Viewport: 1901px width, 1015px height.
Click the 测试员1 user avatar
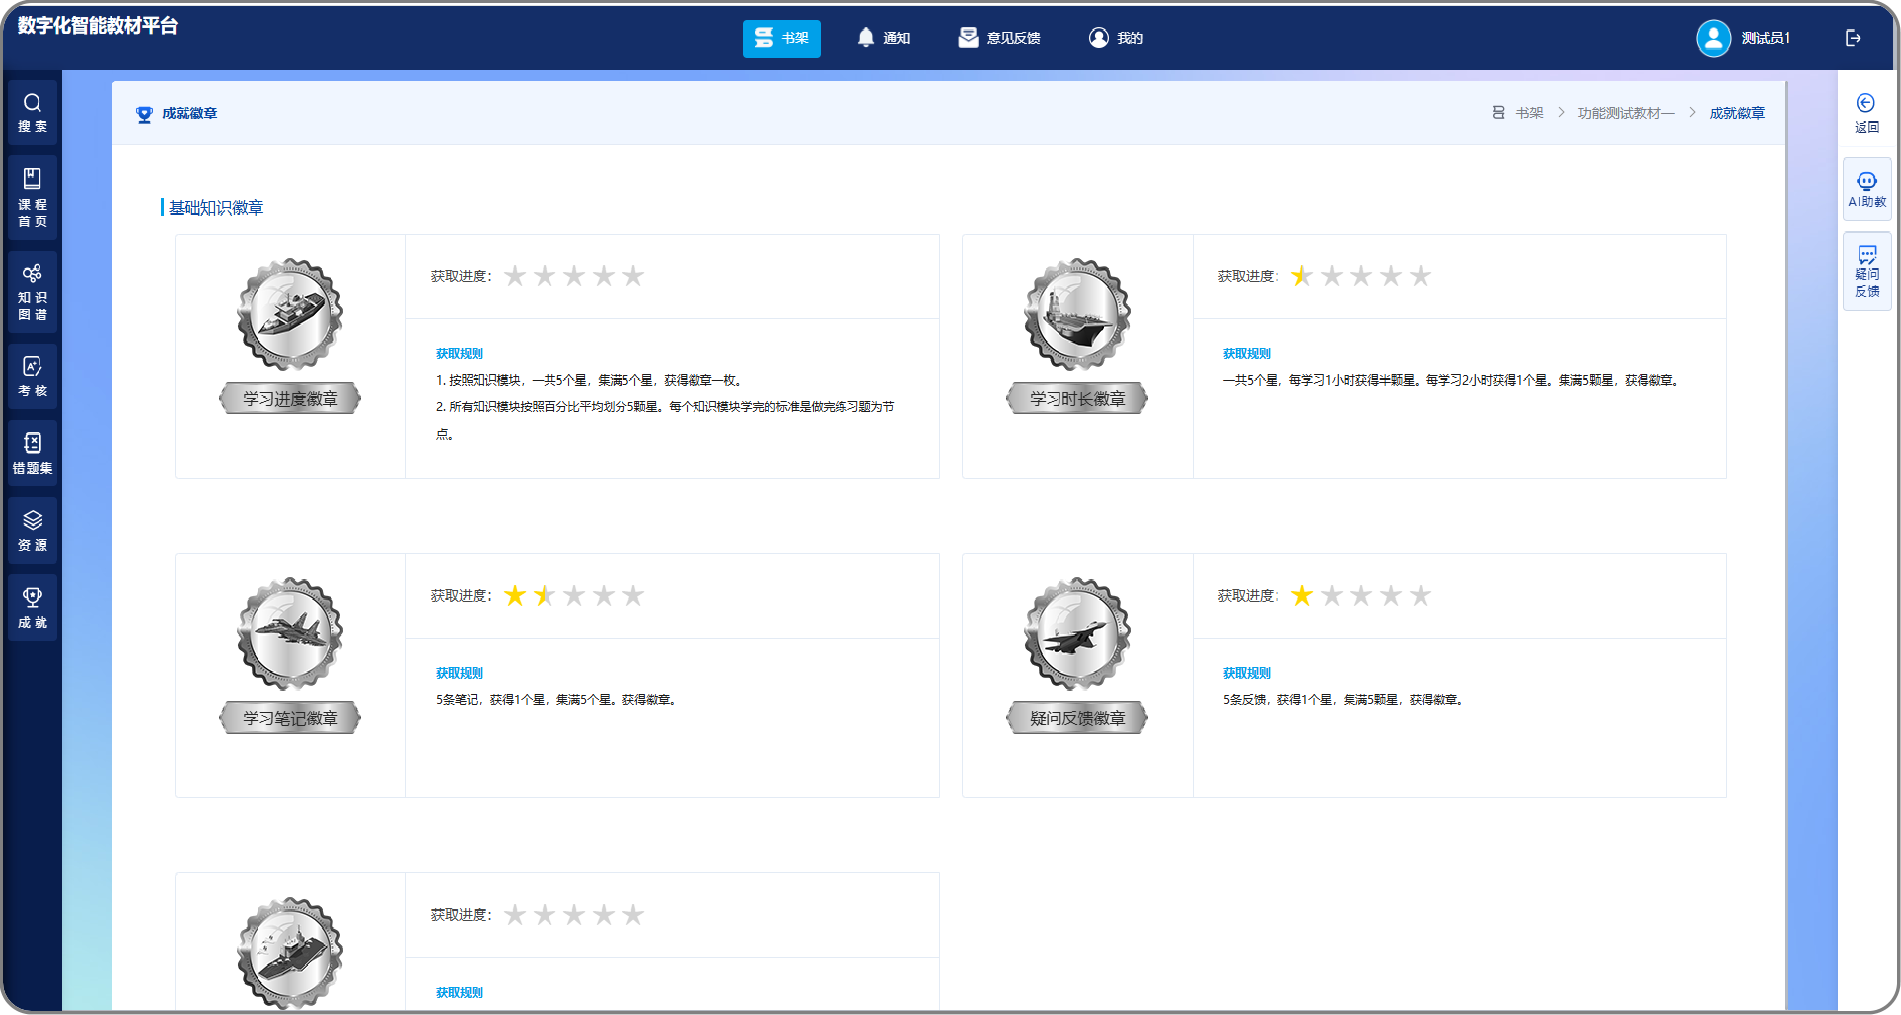[1713, 38]
